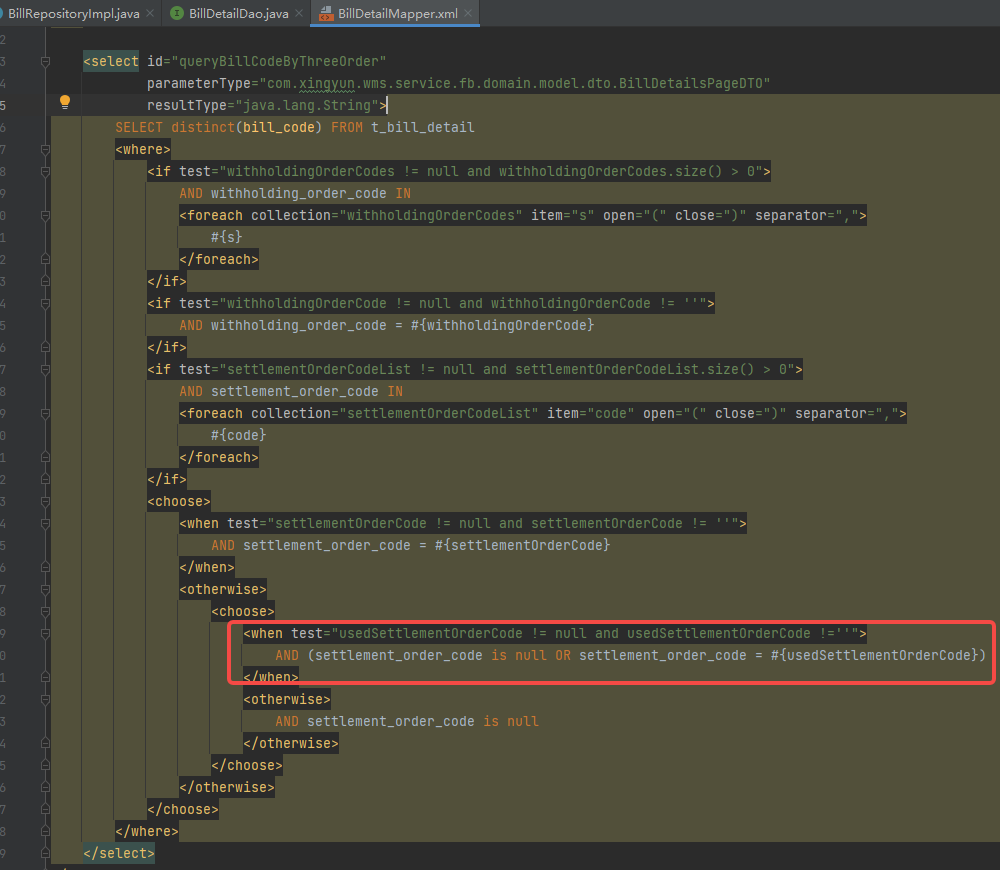Click the AND settlement_order_code IN line
This screenshot has height=870, width=1000.
coord(291,392)
